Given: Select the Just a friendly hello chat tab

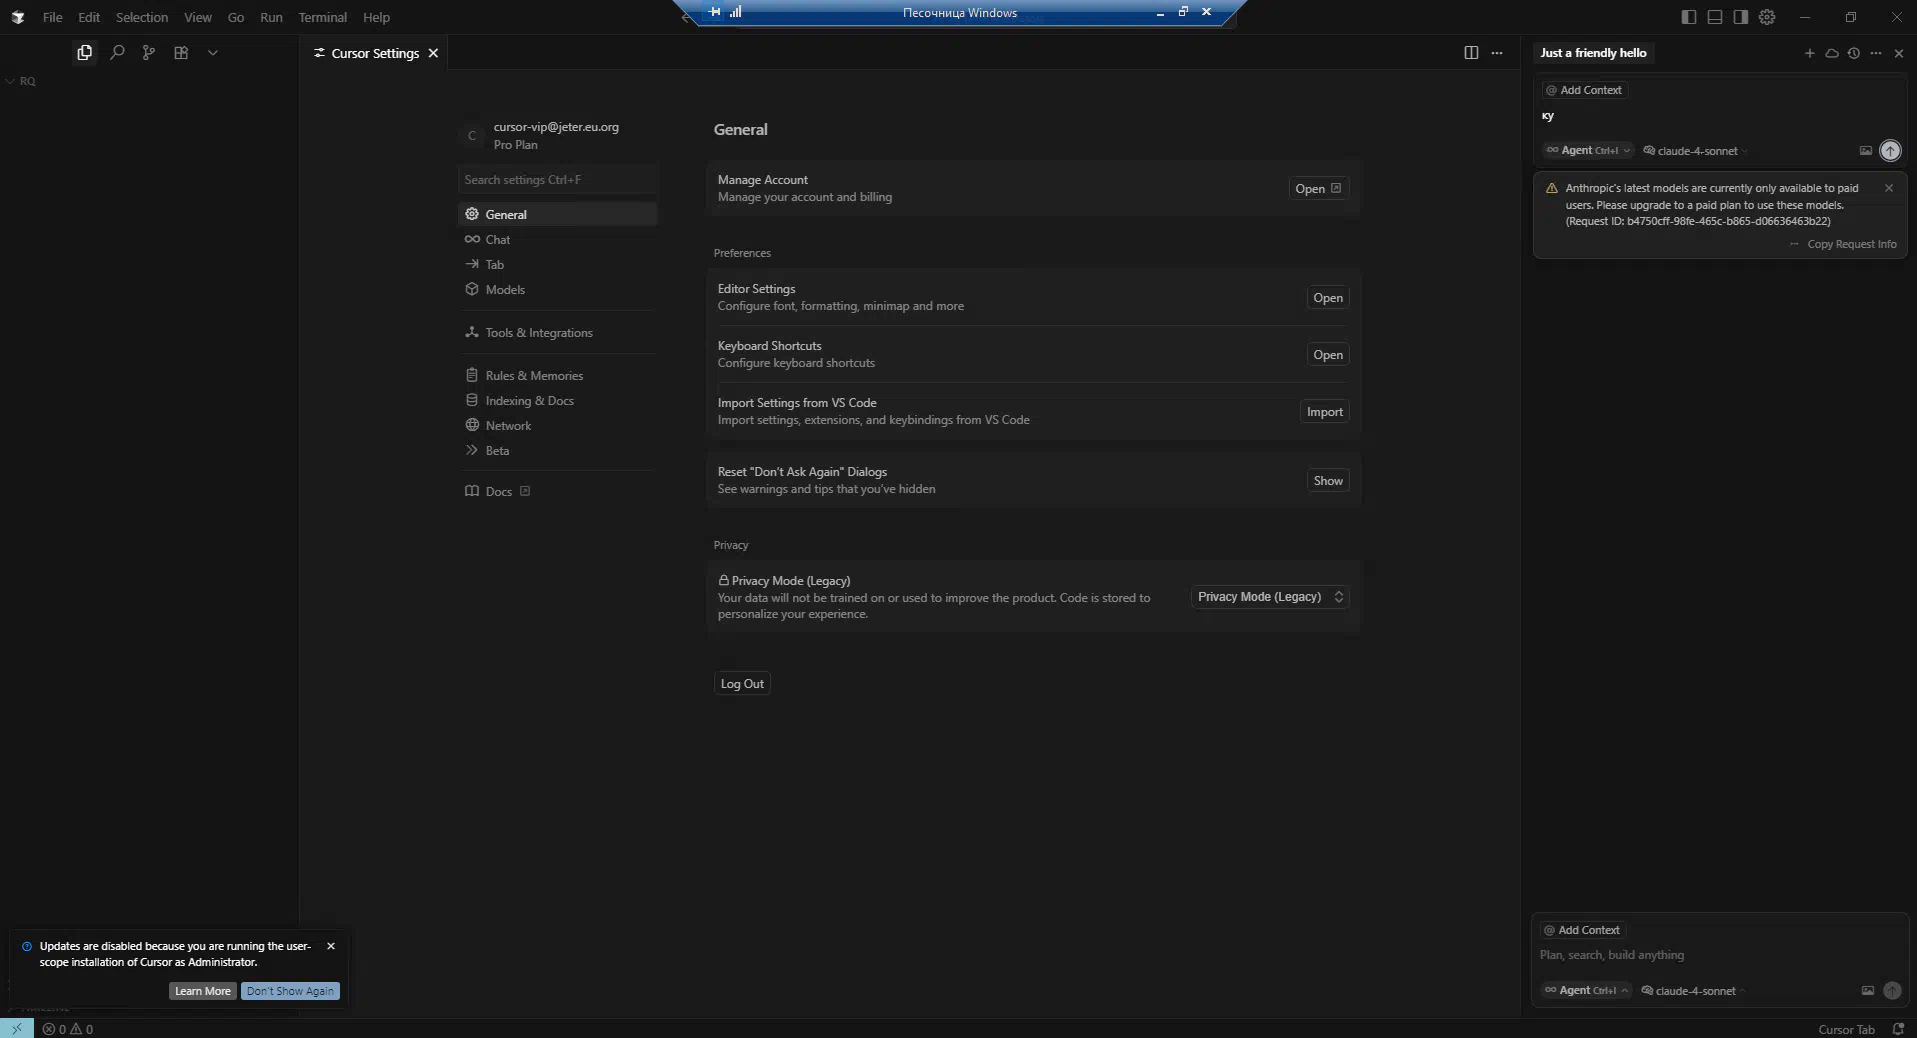Looking at the screenshot, I should [1593, 53].
